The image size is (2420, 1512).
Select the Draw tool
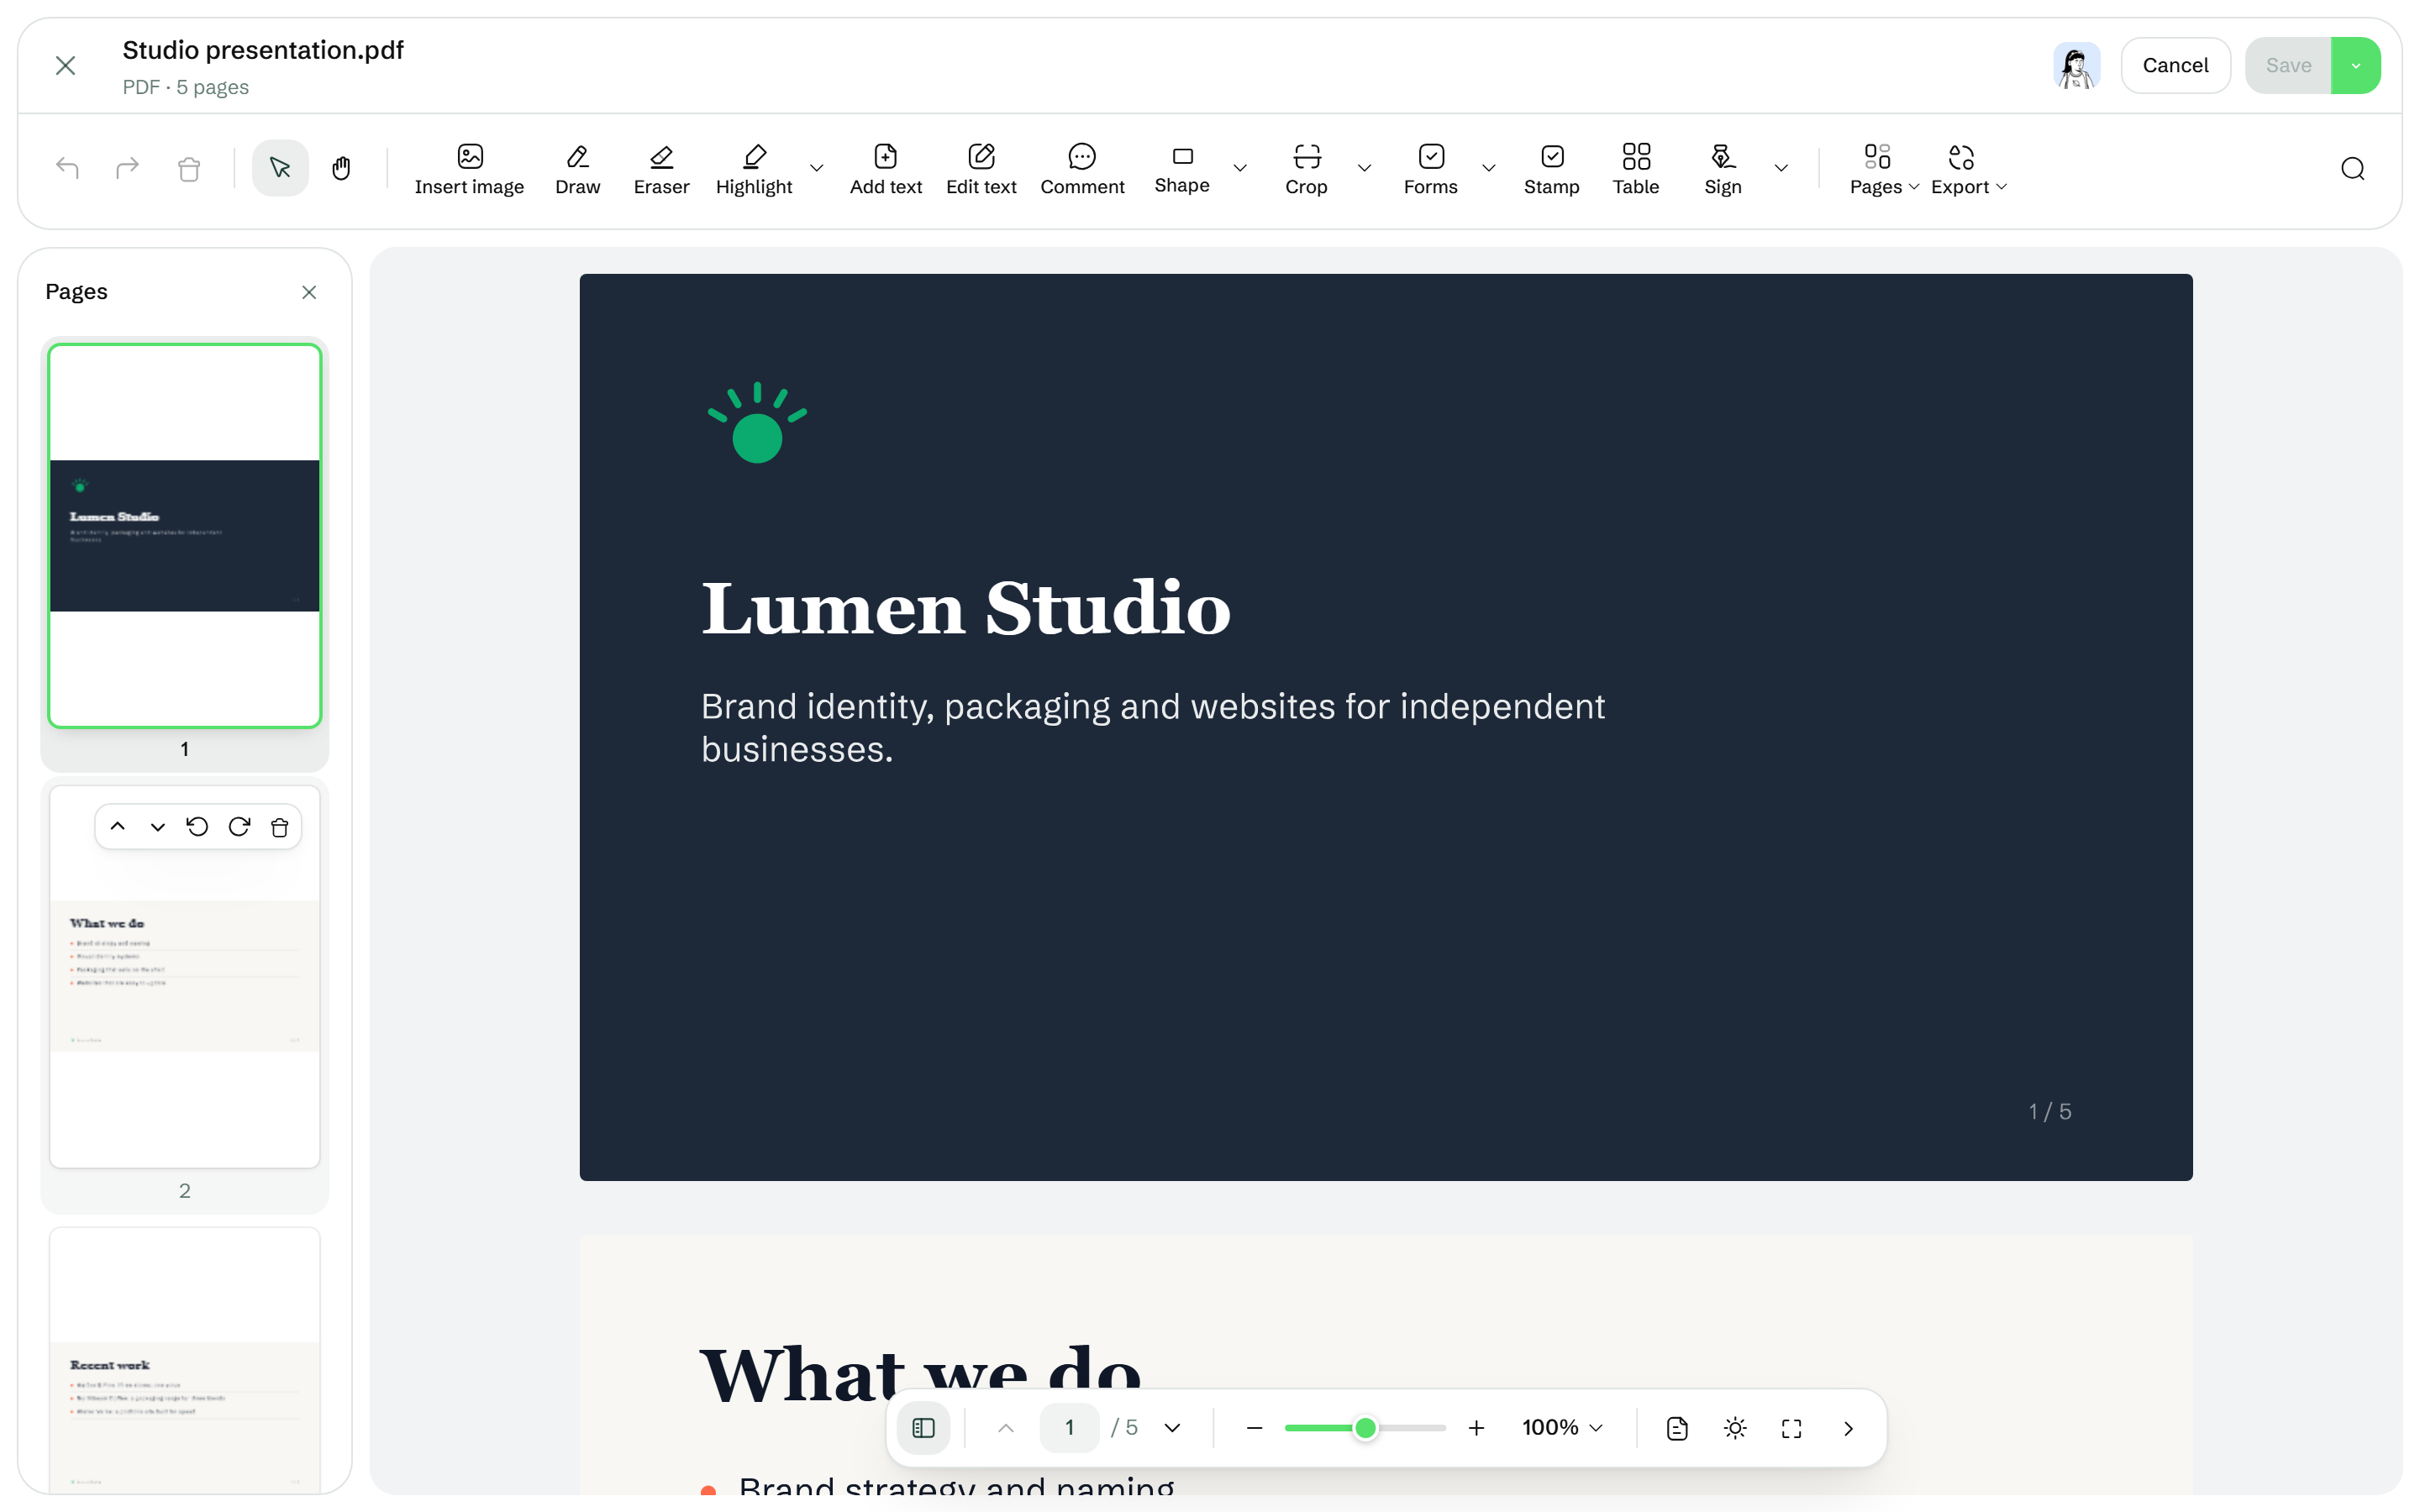[x=577, y=169]
